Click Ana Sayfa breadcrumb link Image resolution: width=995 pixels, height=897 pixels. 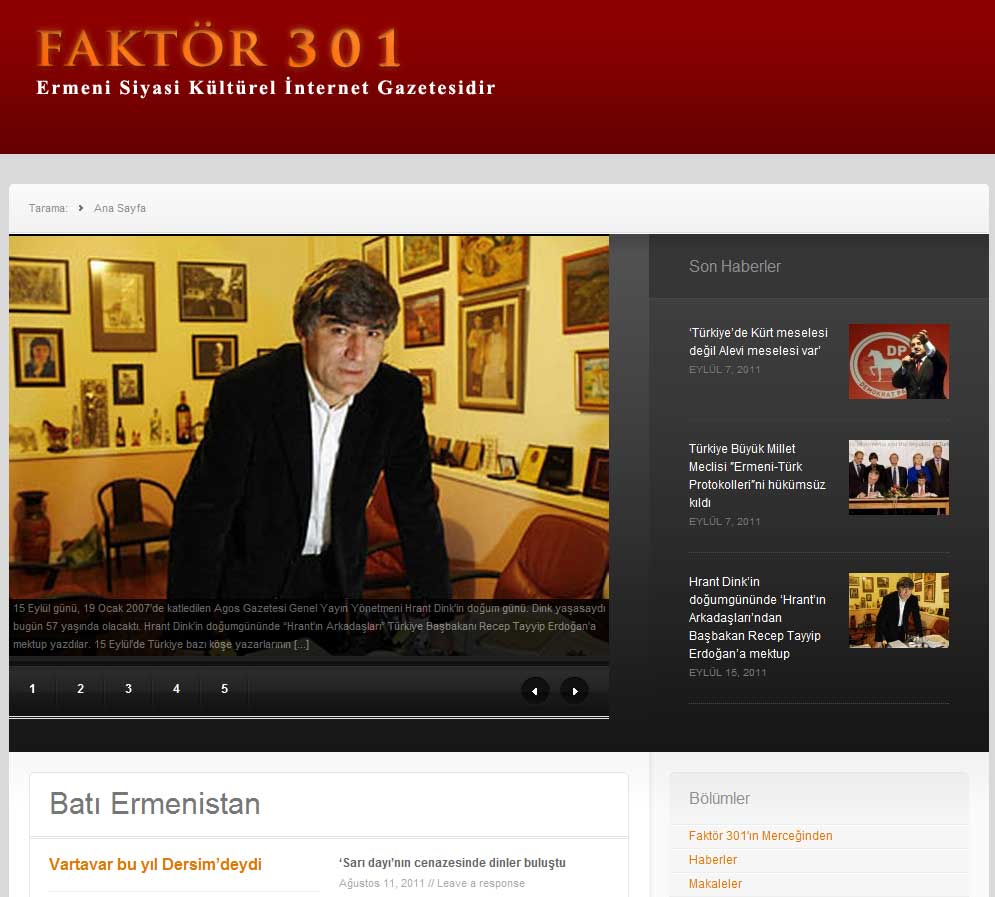click(x=120, y=208)
